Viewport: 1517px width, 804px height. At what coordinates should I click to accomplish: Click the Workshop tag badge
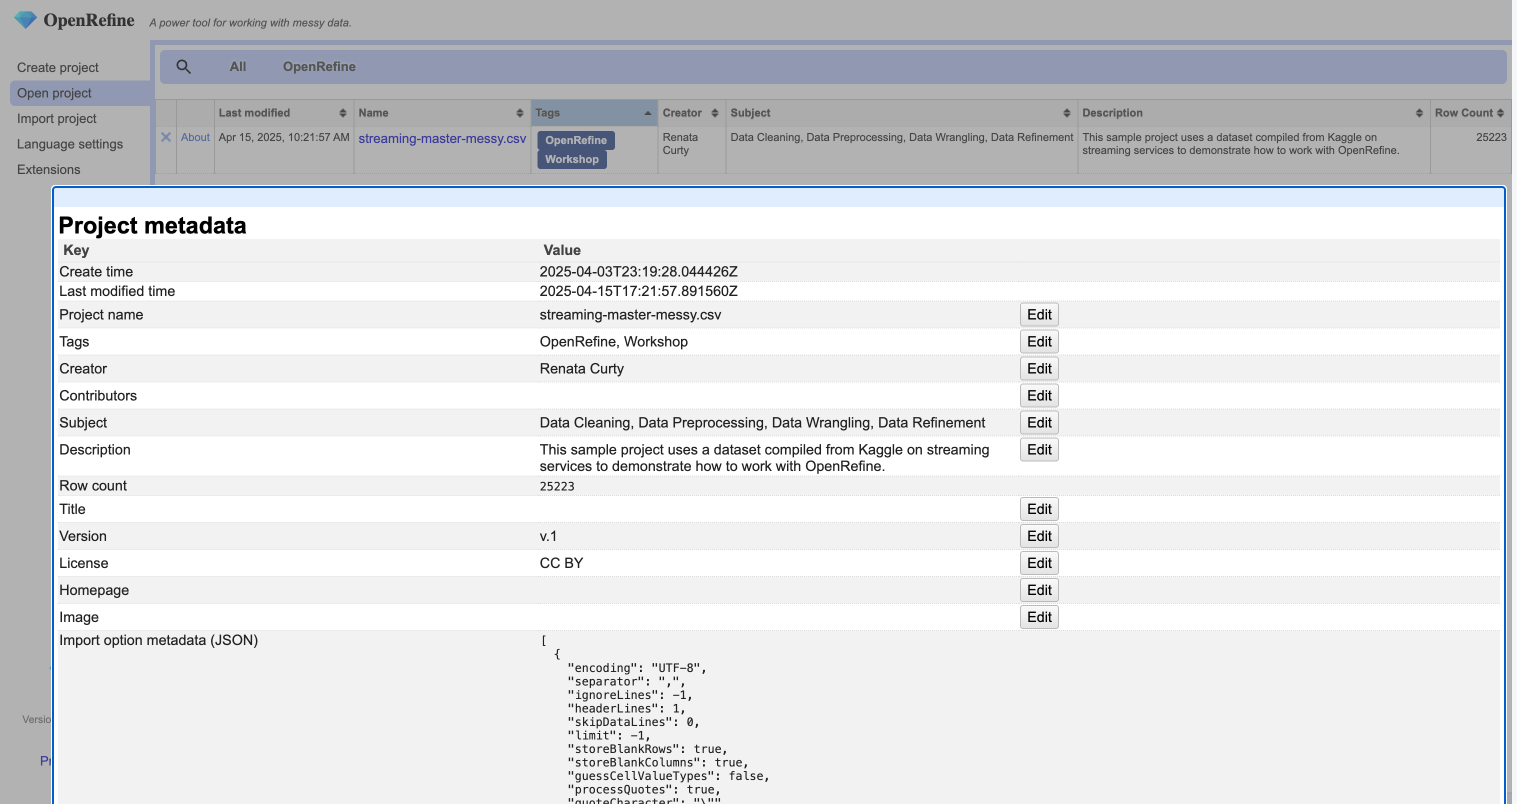(x=572, y=159)
